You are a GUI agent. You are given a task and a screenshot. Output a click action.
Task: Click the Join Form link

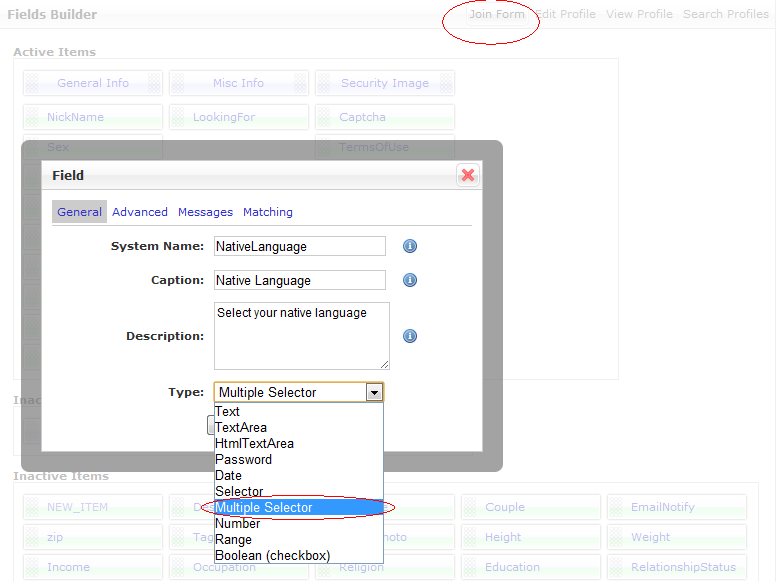click(497, 14)
